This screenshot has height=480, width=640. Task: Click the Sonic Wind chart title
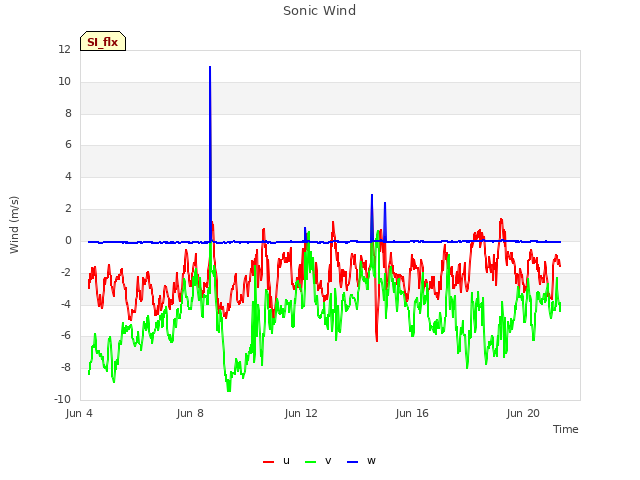(x=320, y=11)
